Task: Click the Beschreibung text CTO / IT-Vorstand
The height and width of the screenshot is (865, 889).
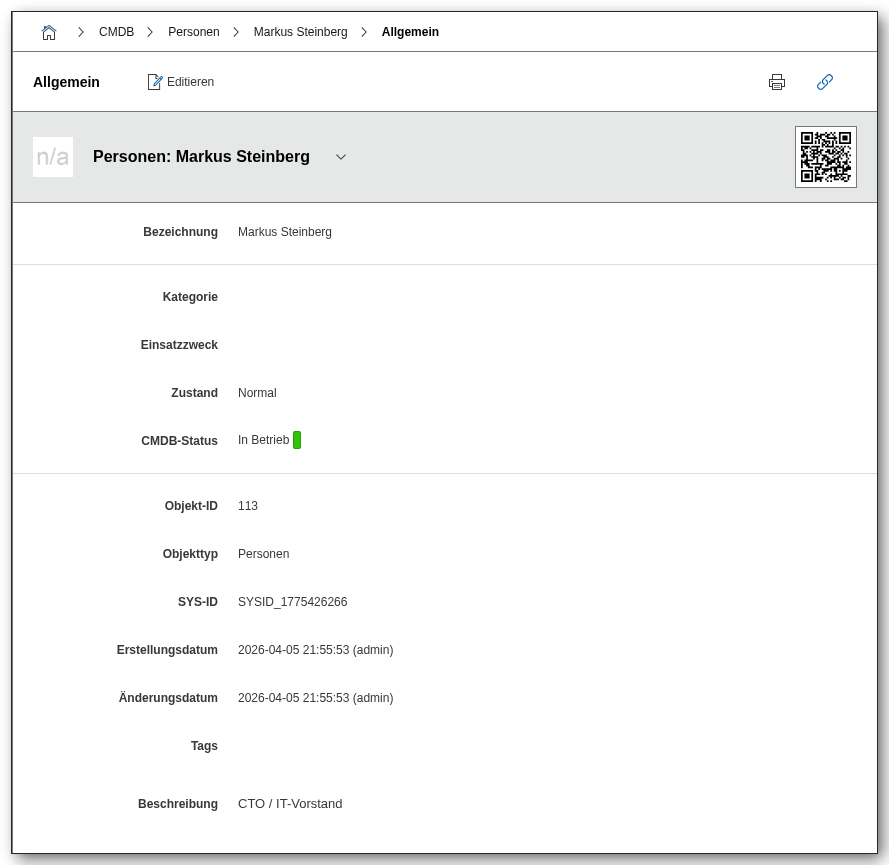Action: (x=290, y=804)
